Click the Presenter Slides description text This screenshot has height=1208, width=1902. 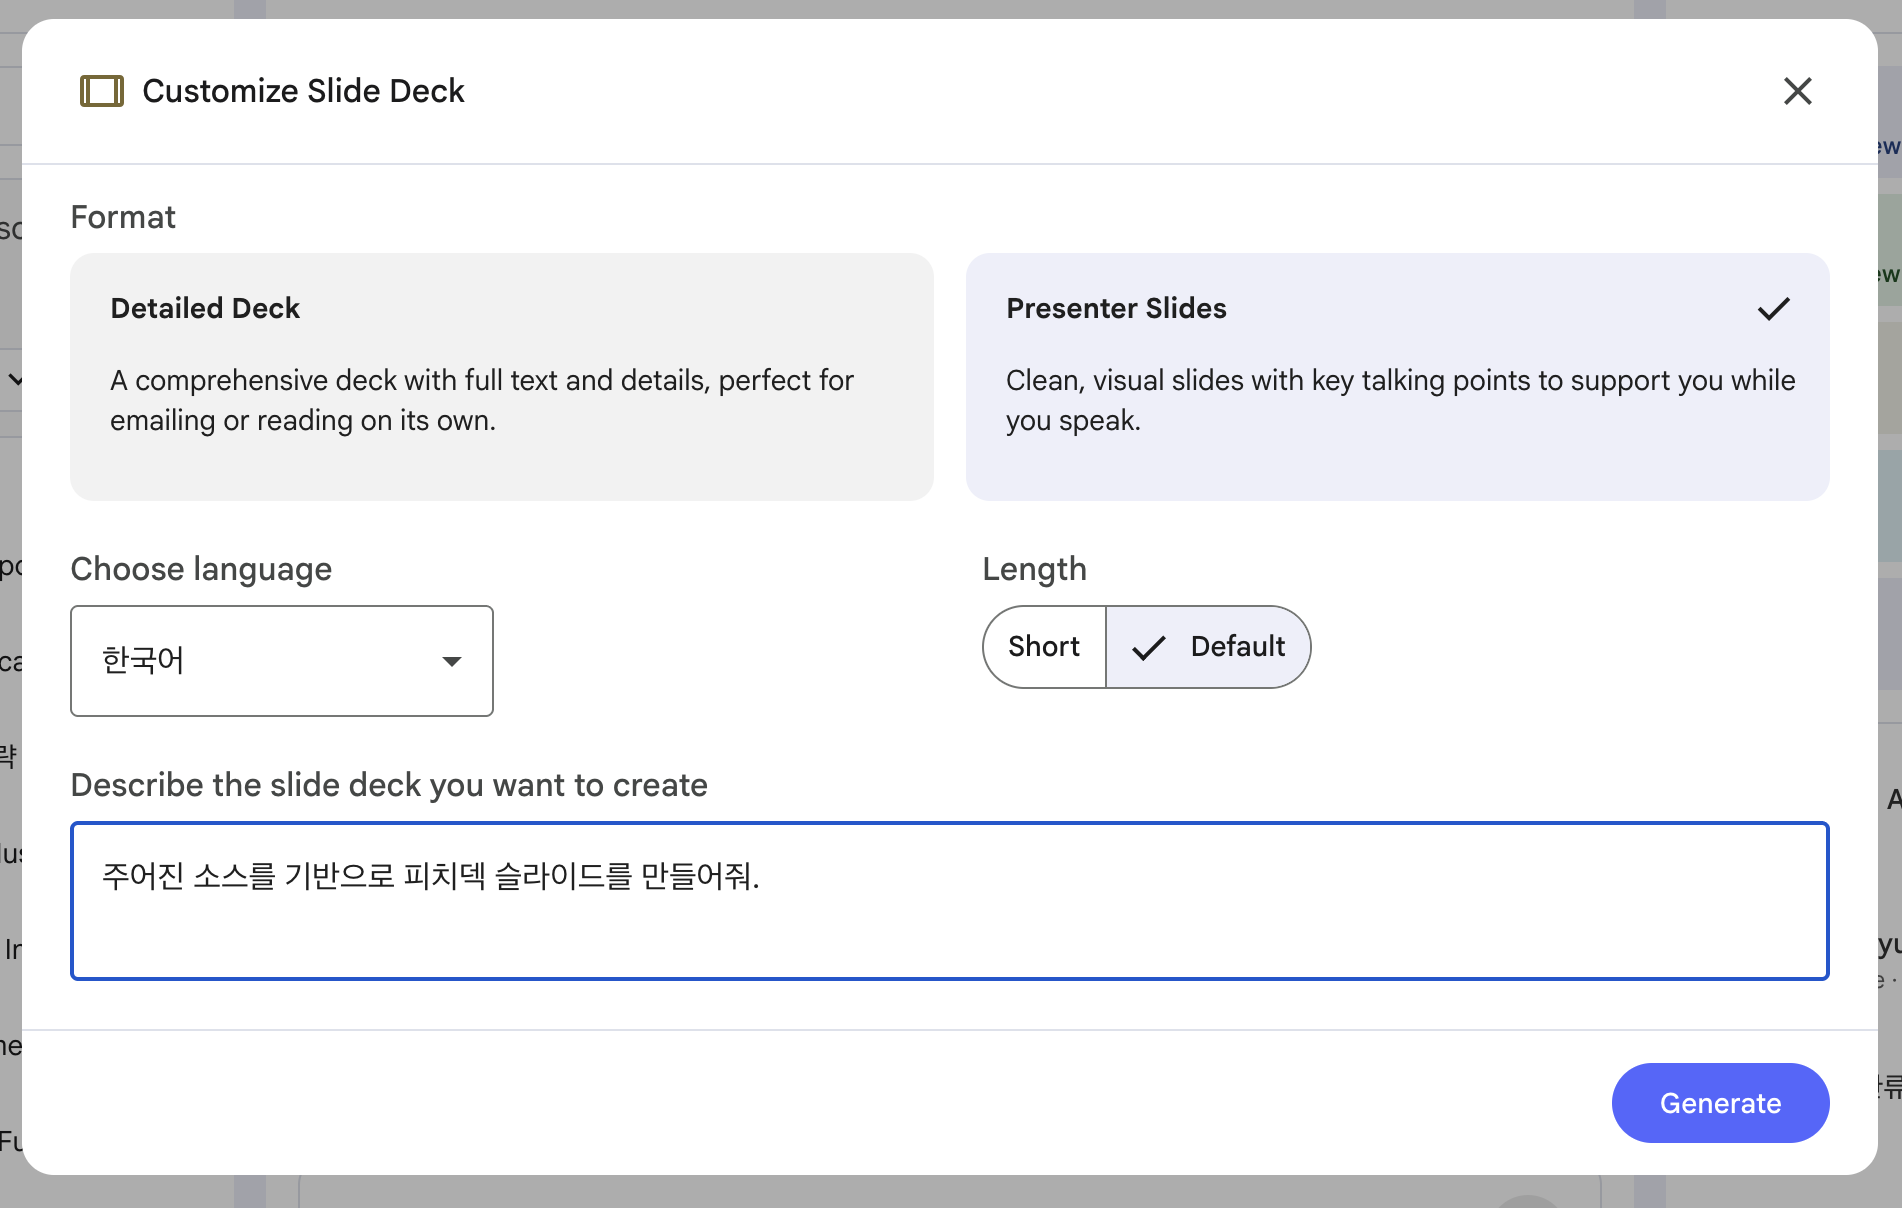1399,400
